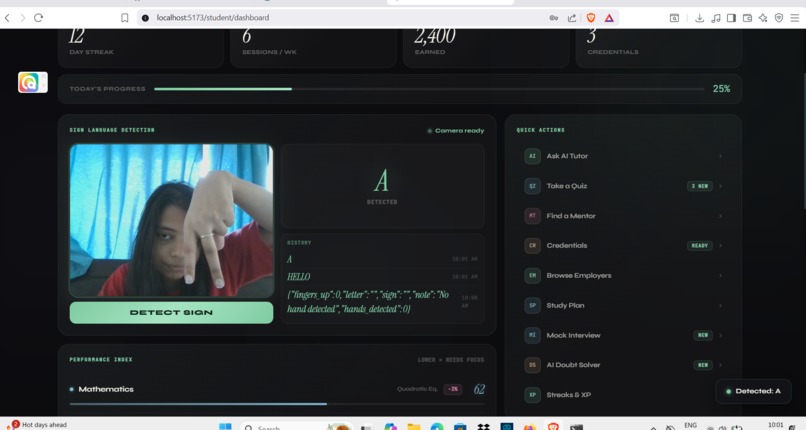This screenshot has height=430, width=806.
Task: Toggle the browser sidebar panel
Action: click(x=731, y=18)
